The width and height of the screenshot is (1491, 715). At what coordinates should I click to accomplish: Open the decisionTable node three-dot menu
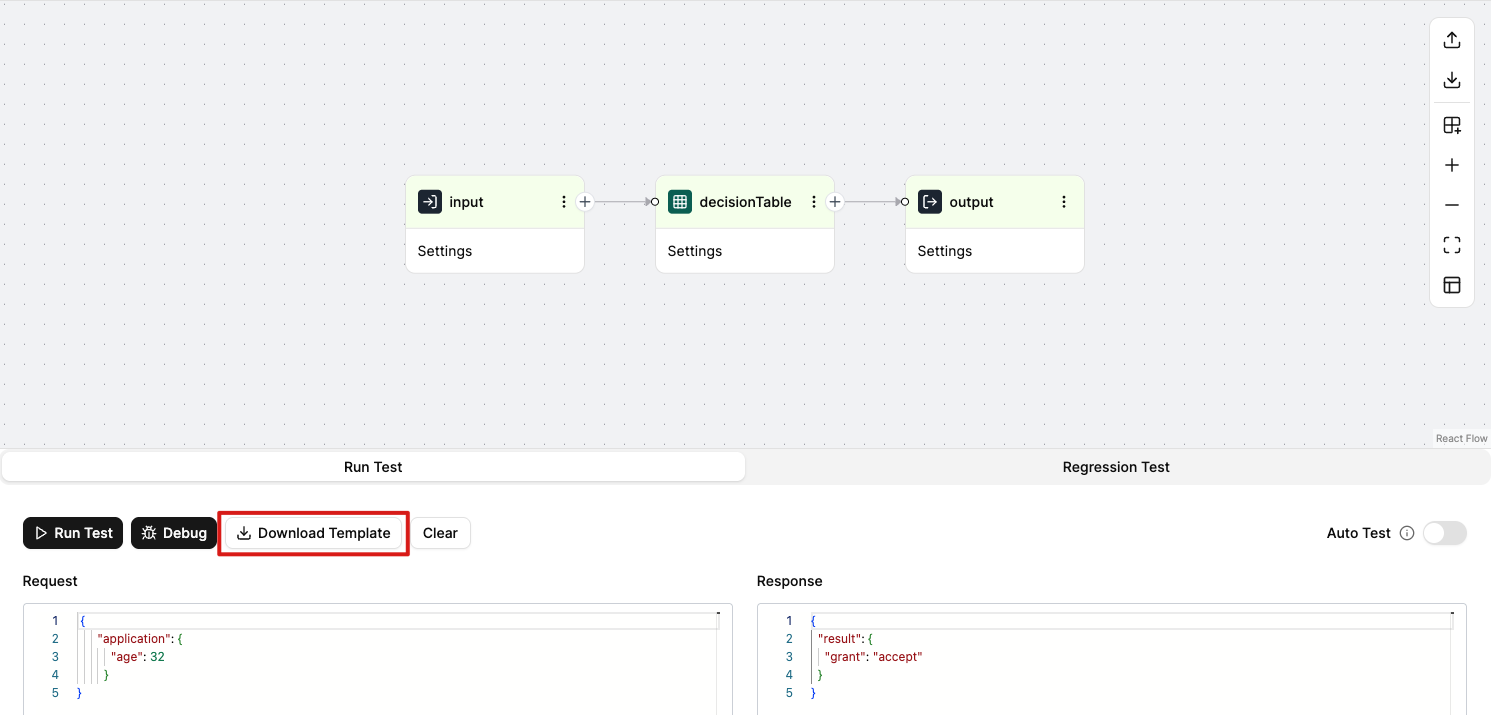pyautogui.click(x=814, y=202)
